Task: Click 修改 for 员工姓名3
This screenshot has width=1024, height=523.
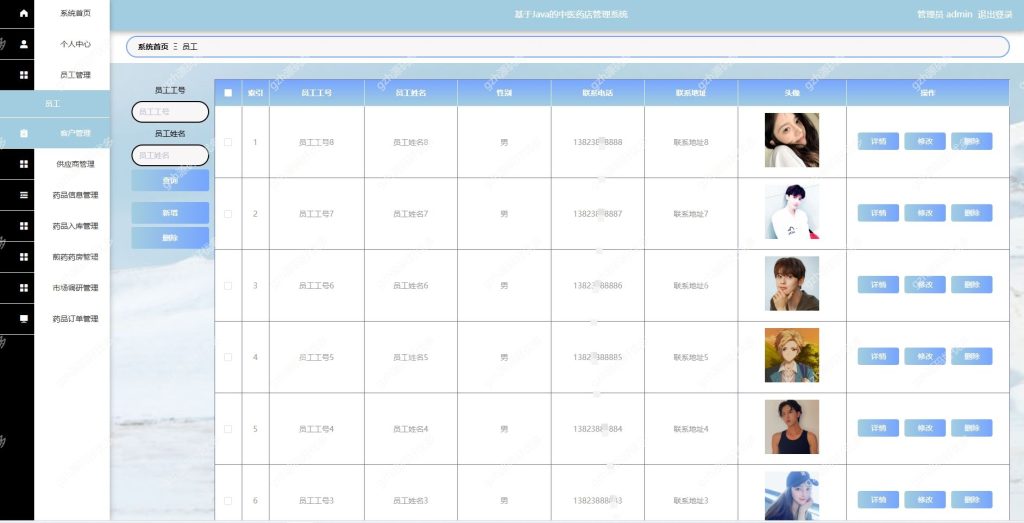Action: point(925,500)
